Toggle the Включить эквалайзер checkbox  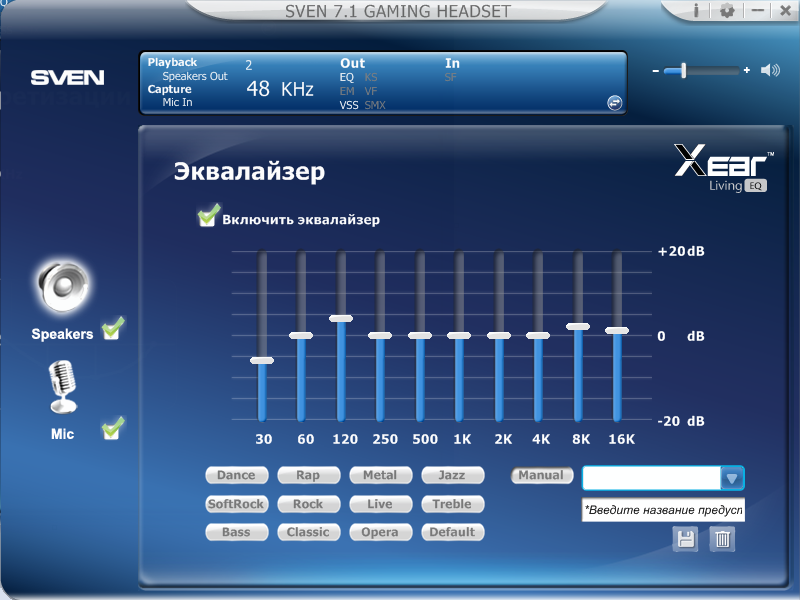(x=208, y=215)
